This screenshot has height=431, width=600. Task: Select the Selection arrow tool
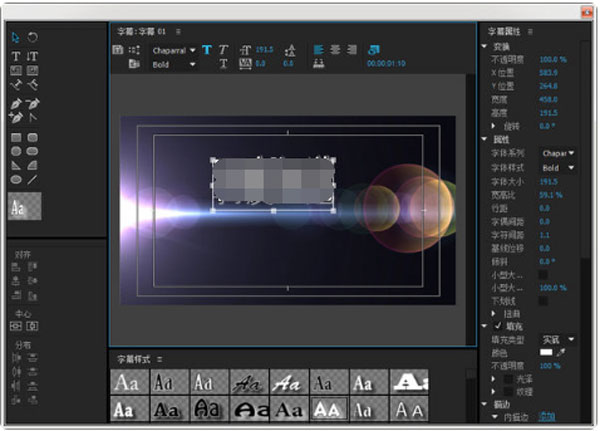pos(16,37)
